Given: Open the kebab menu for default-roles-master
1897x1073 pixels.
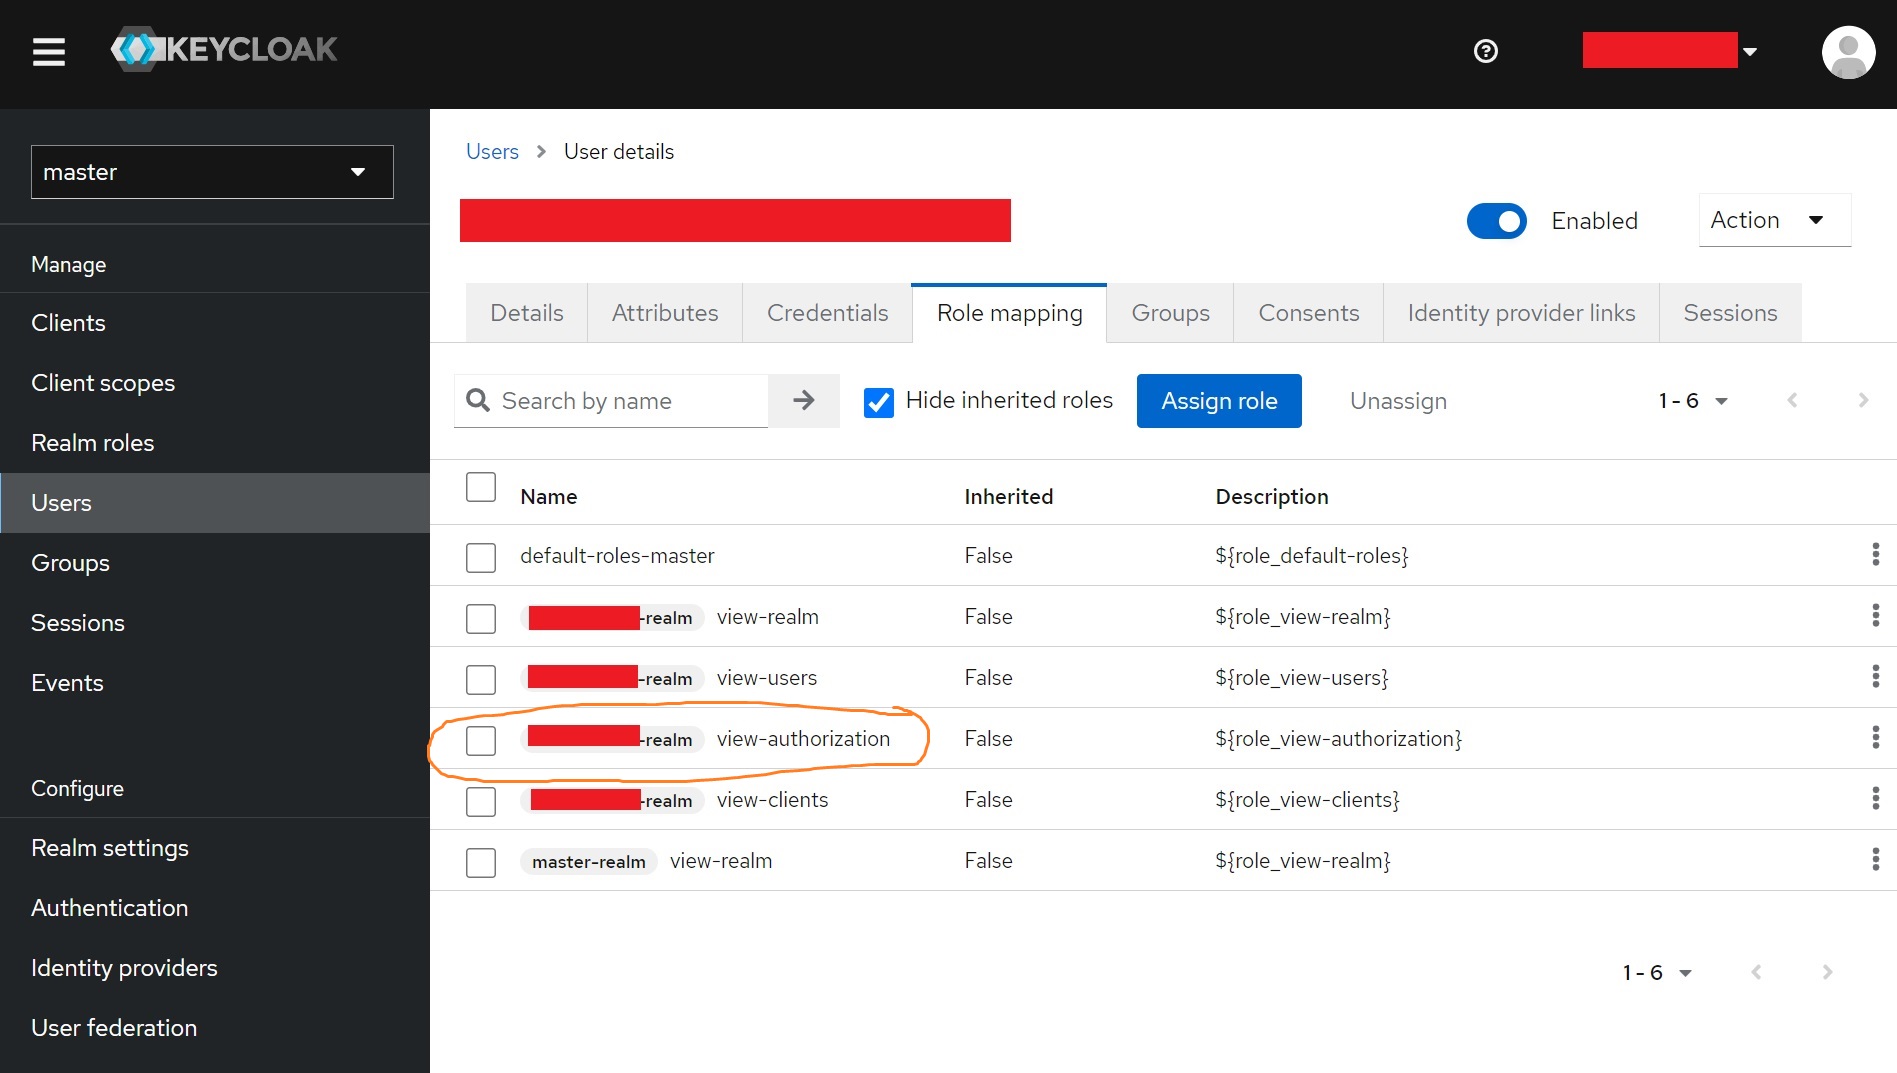Looking at the screenshot, I should point(1875,555).
